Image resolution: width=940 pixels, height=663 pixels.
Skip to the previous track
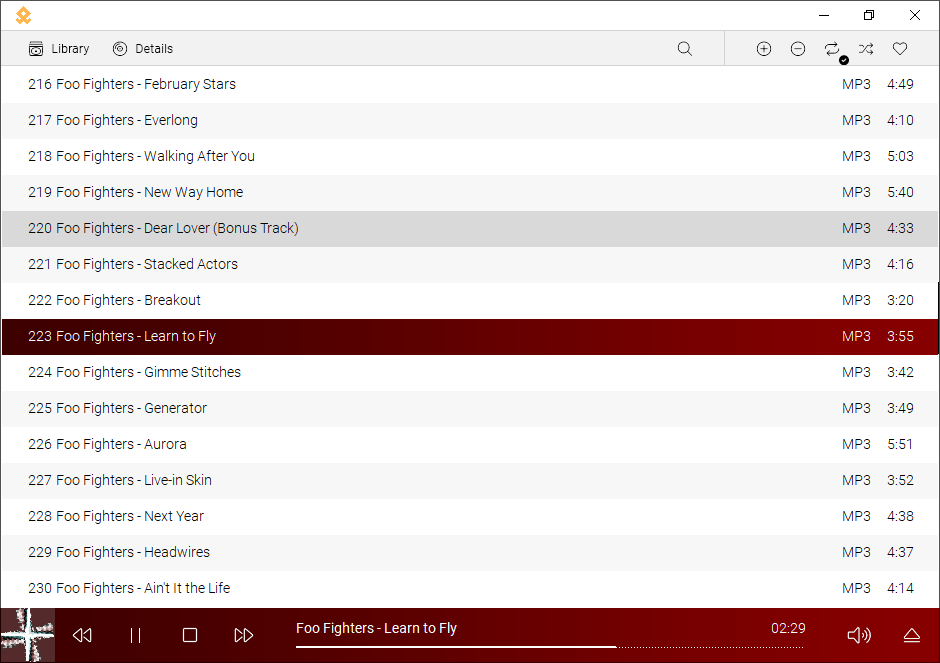click(83, 635)
